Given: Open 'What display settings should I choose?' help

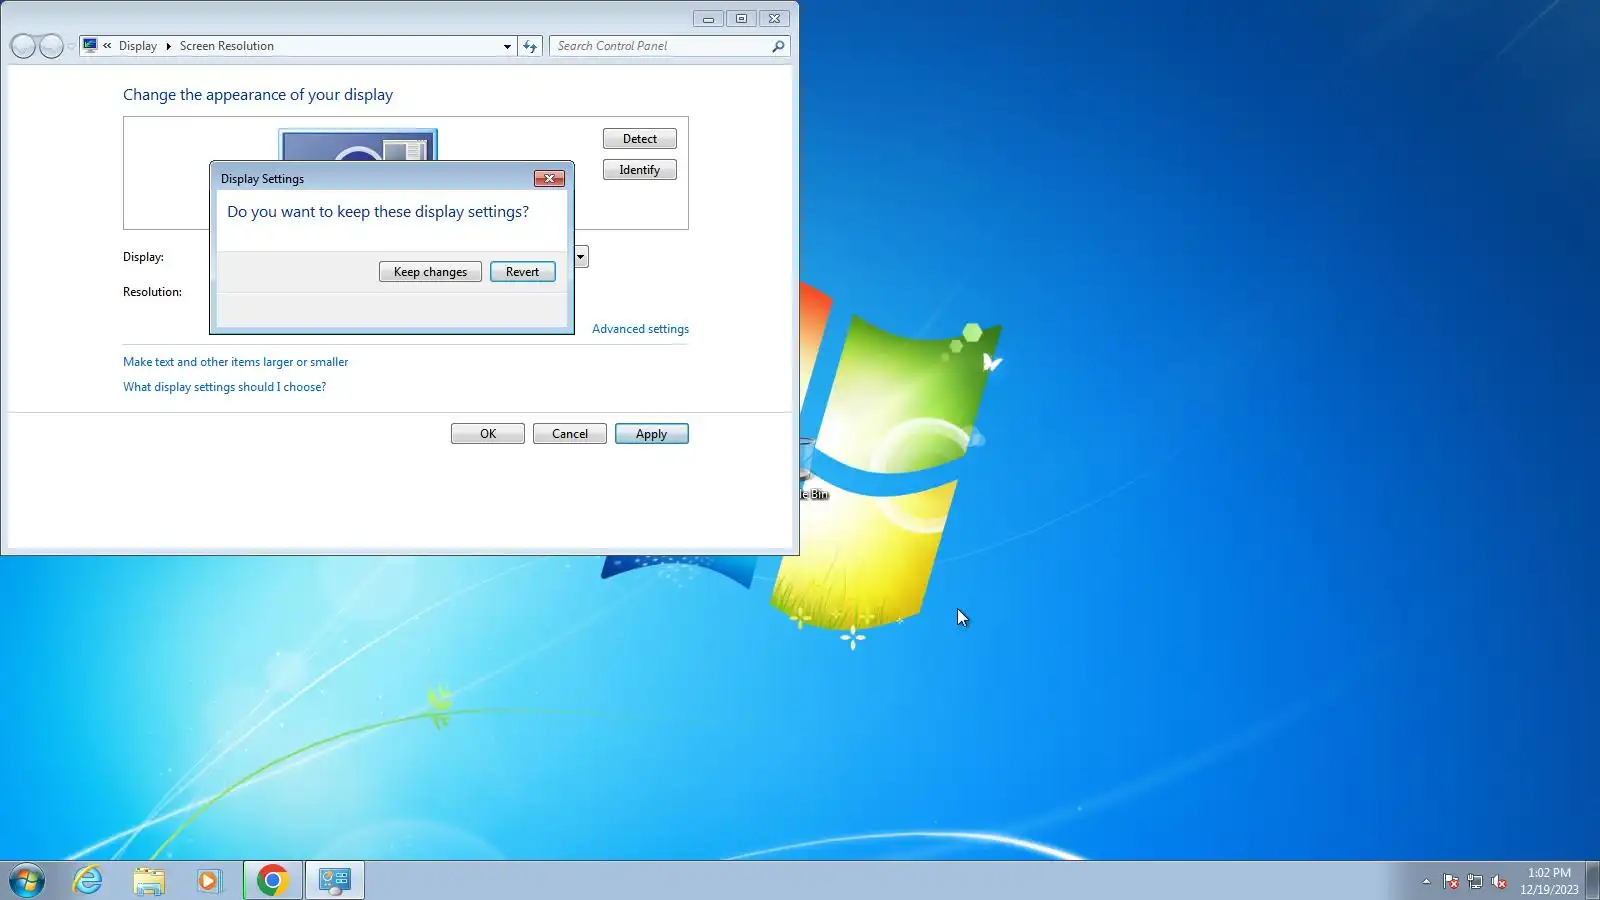Looking at the screenshot, I should click(225, 387).
